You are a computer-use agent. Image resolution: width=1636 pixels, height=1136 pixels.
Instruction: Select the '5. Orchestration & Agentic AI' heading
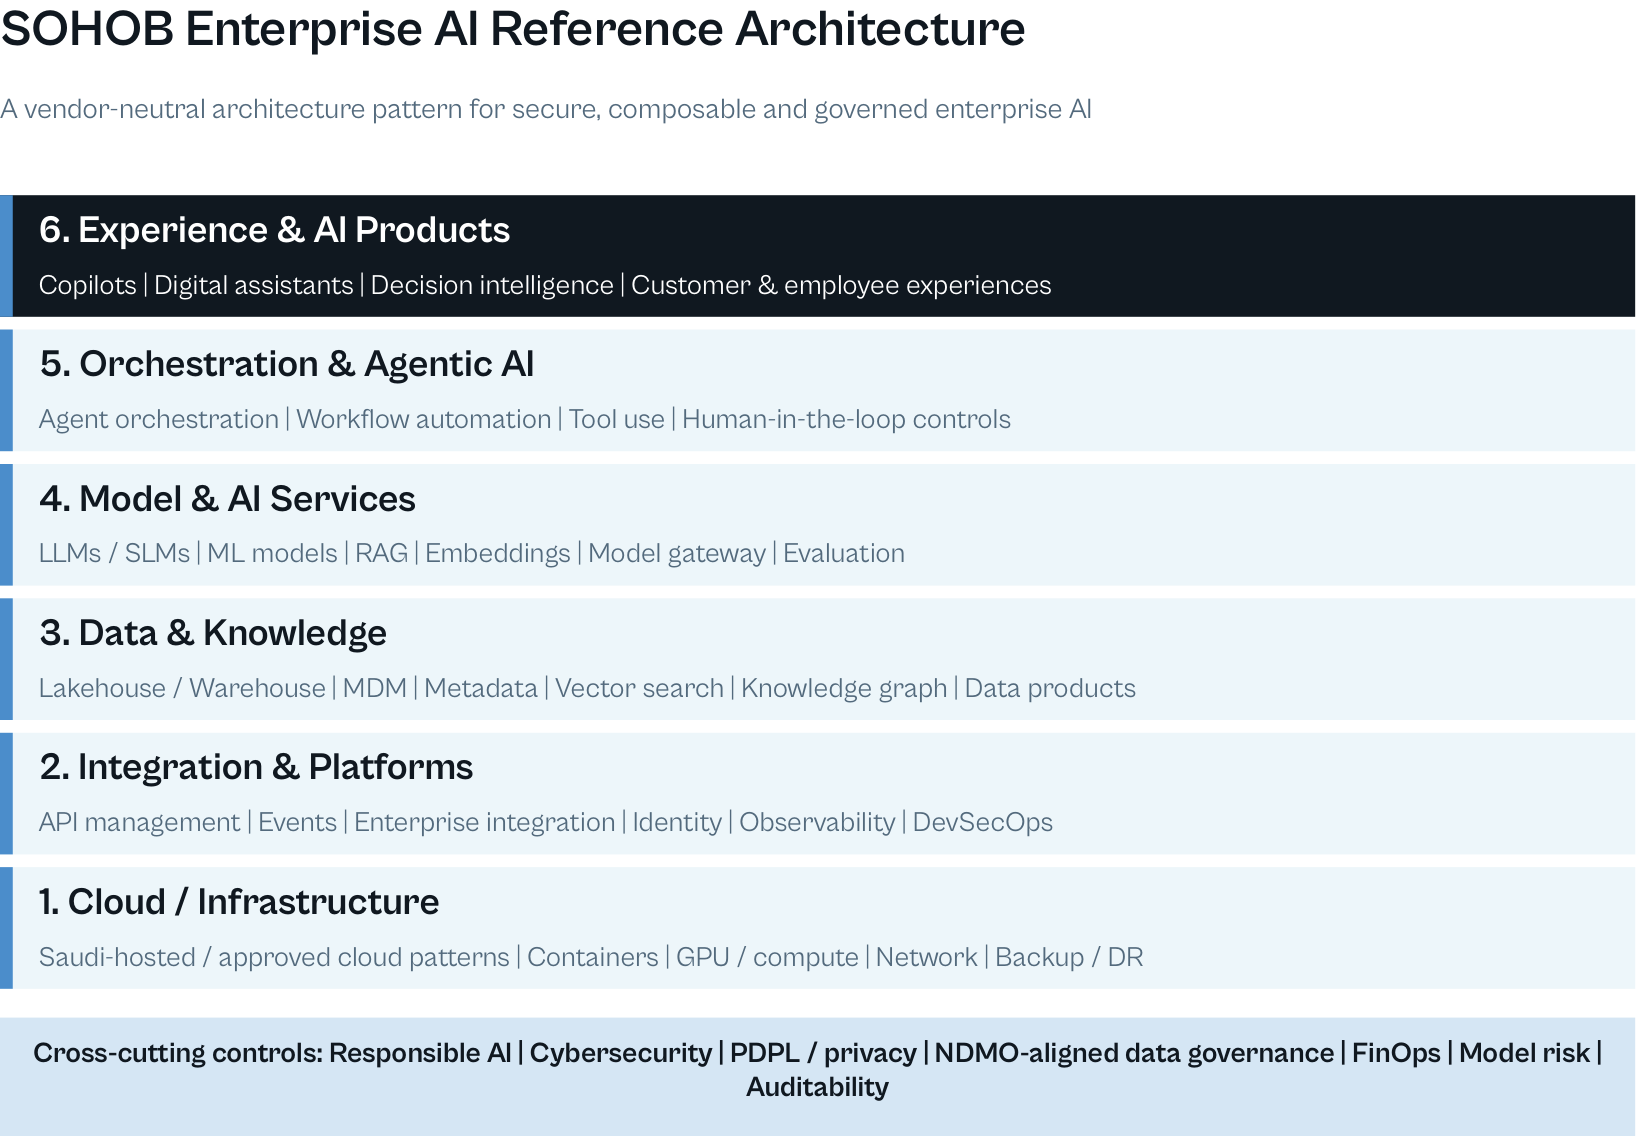[287, 364]
